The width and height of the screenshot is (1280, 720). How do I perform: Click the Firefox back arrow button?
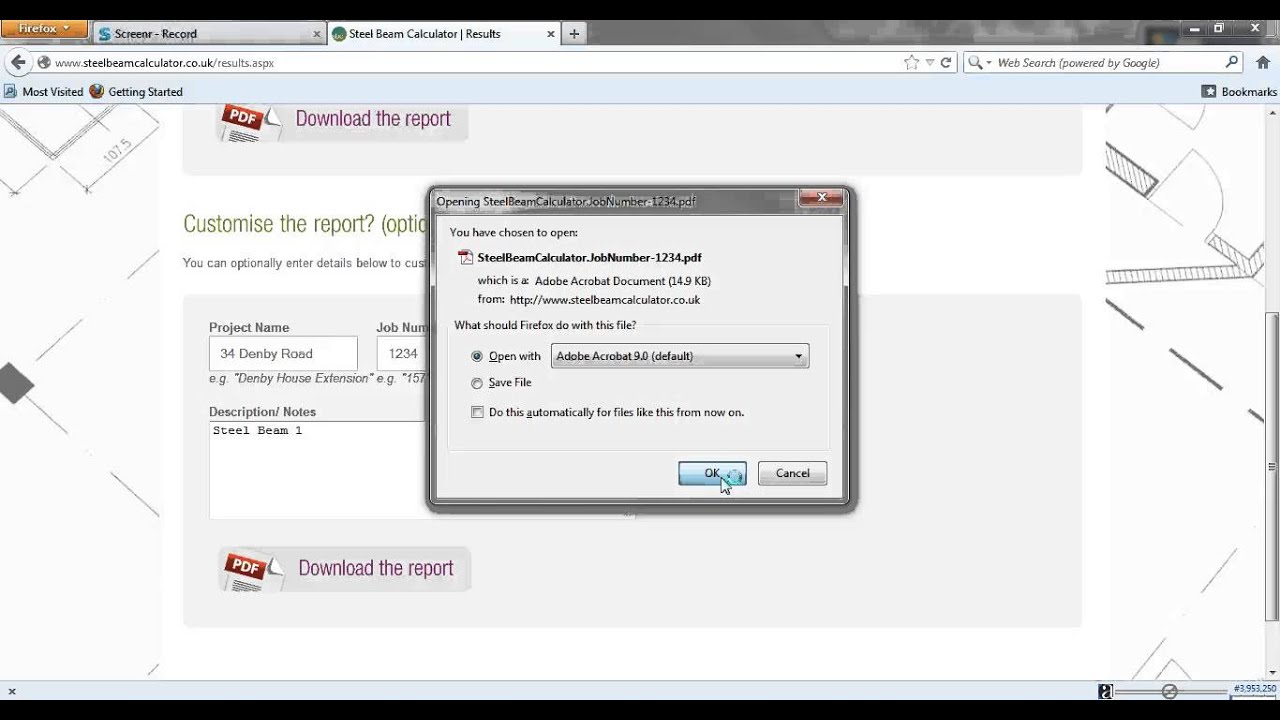click(x=18, y=62)
